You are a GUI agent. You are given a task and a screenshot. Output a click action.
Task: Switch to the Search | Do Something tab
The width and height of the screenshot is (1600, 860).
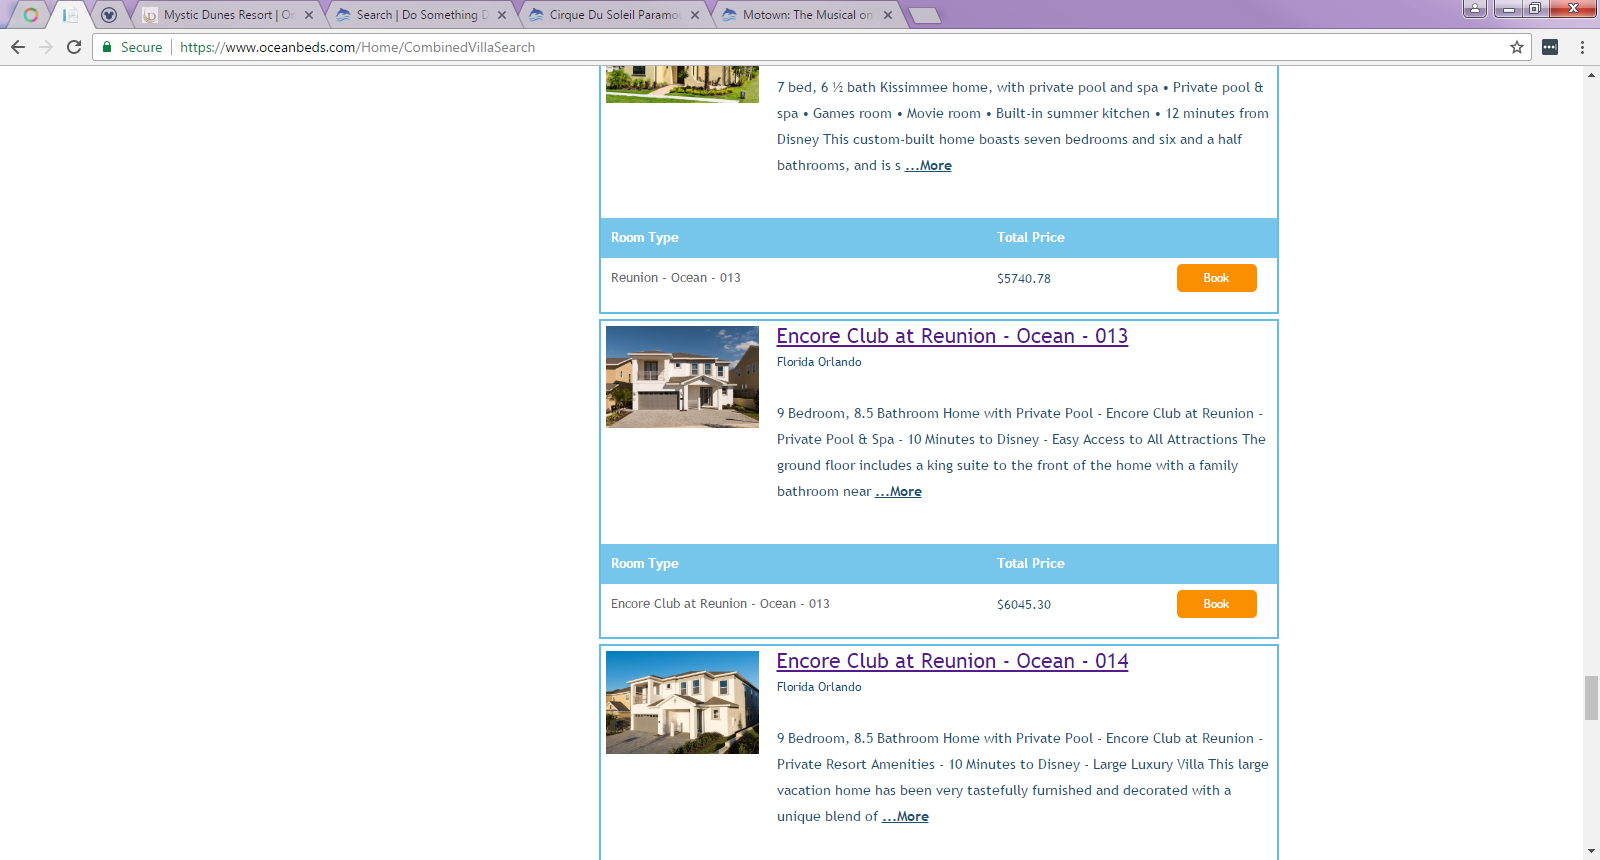coord(422,15)
